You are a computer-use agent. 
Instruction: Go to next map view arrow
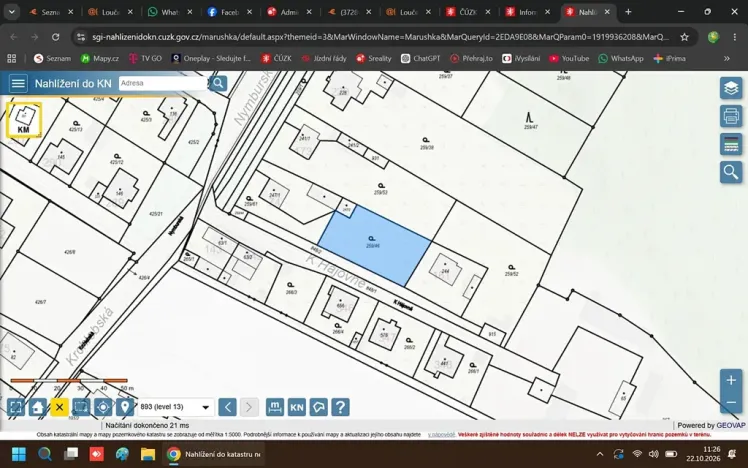pyautogui.click(x=249, y=407)
